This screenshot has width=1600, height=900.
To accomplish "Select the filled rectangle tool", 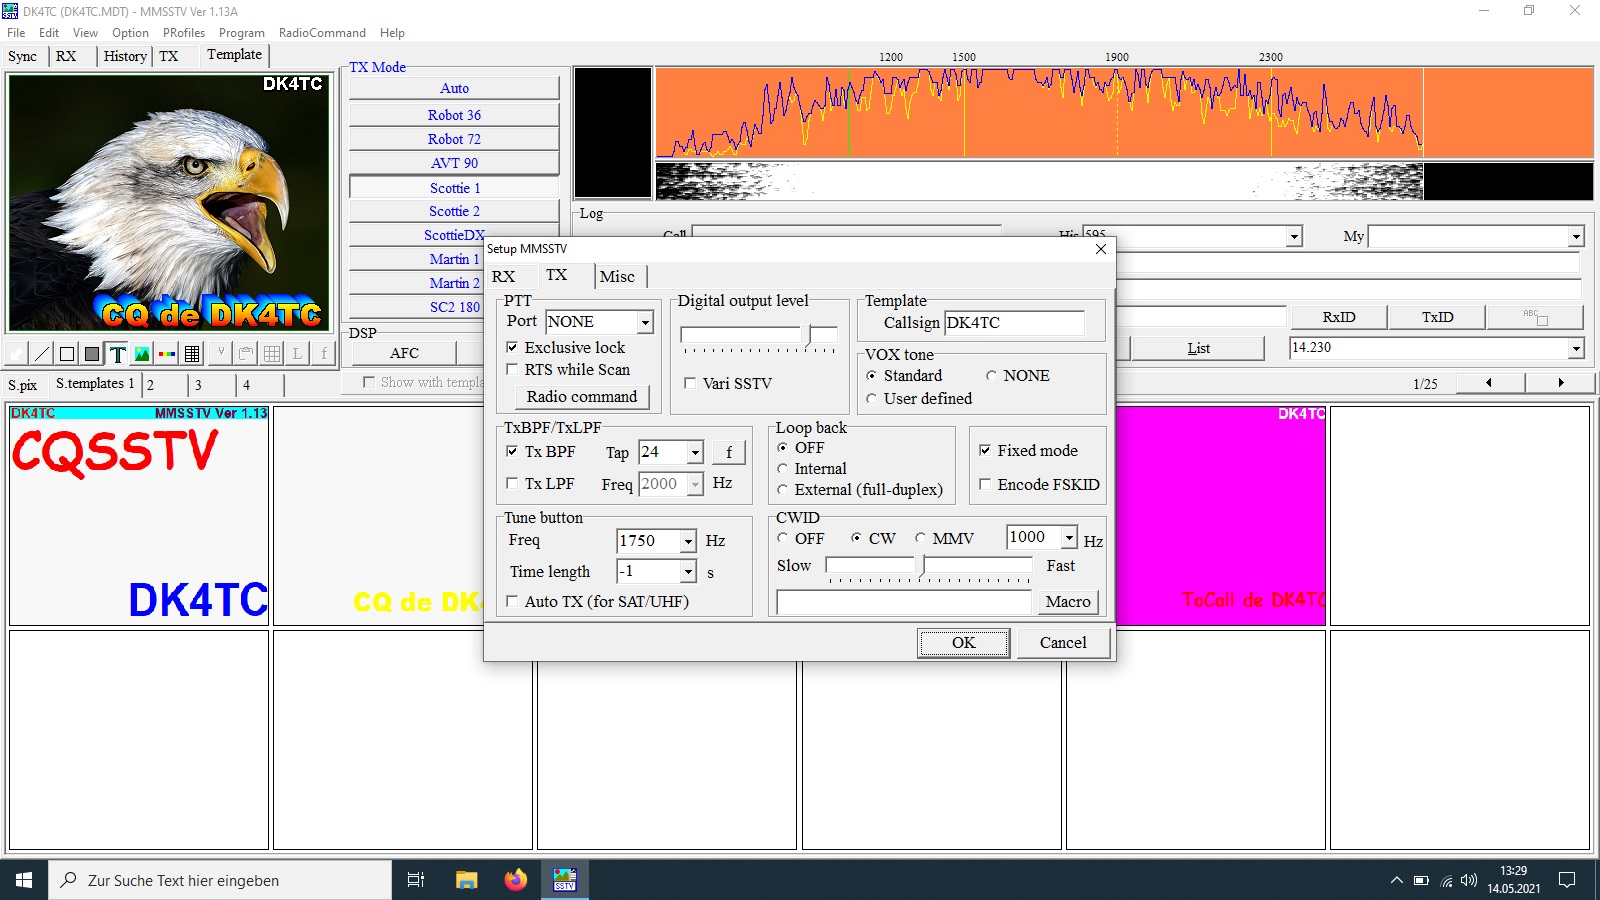I will tap(92, 353).
